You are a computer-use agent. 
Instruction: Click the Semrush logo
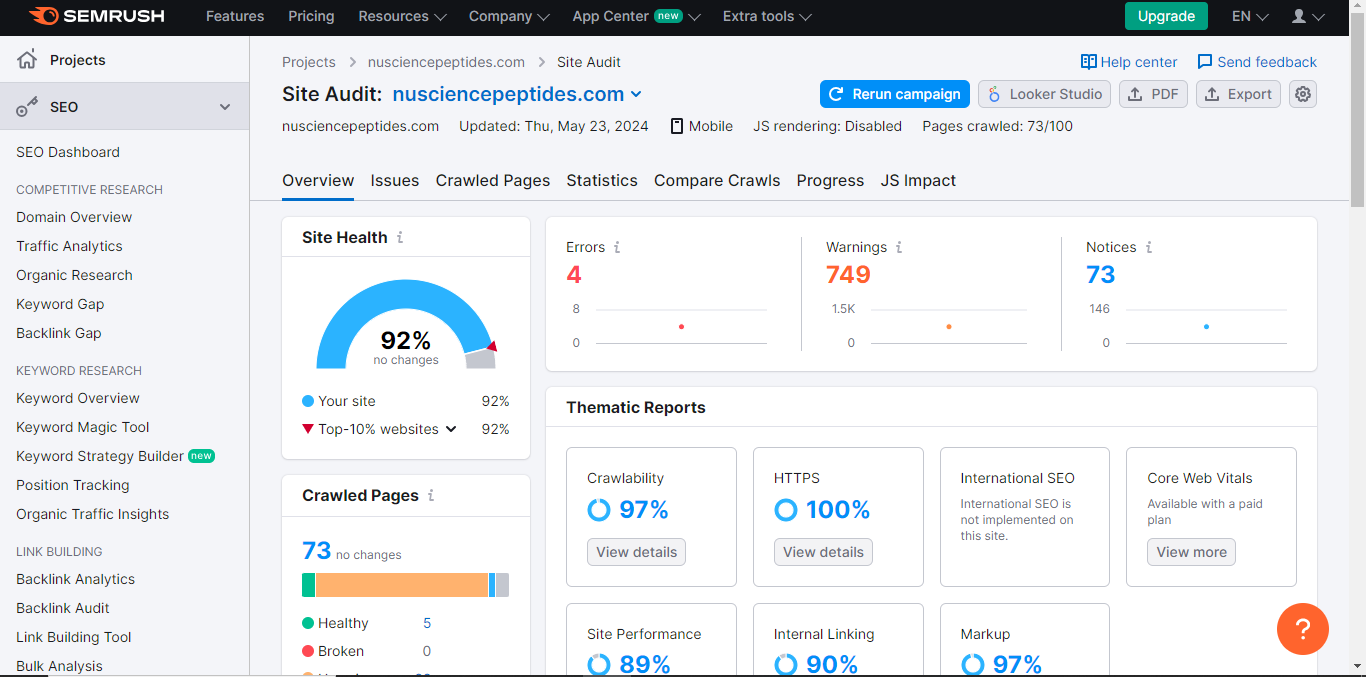(x=96, y=16)
